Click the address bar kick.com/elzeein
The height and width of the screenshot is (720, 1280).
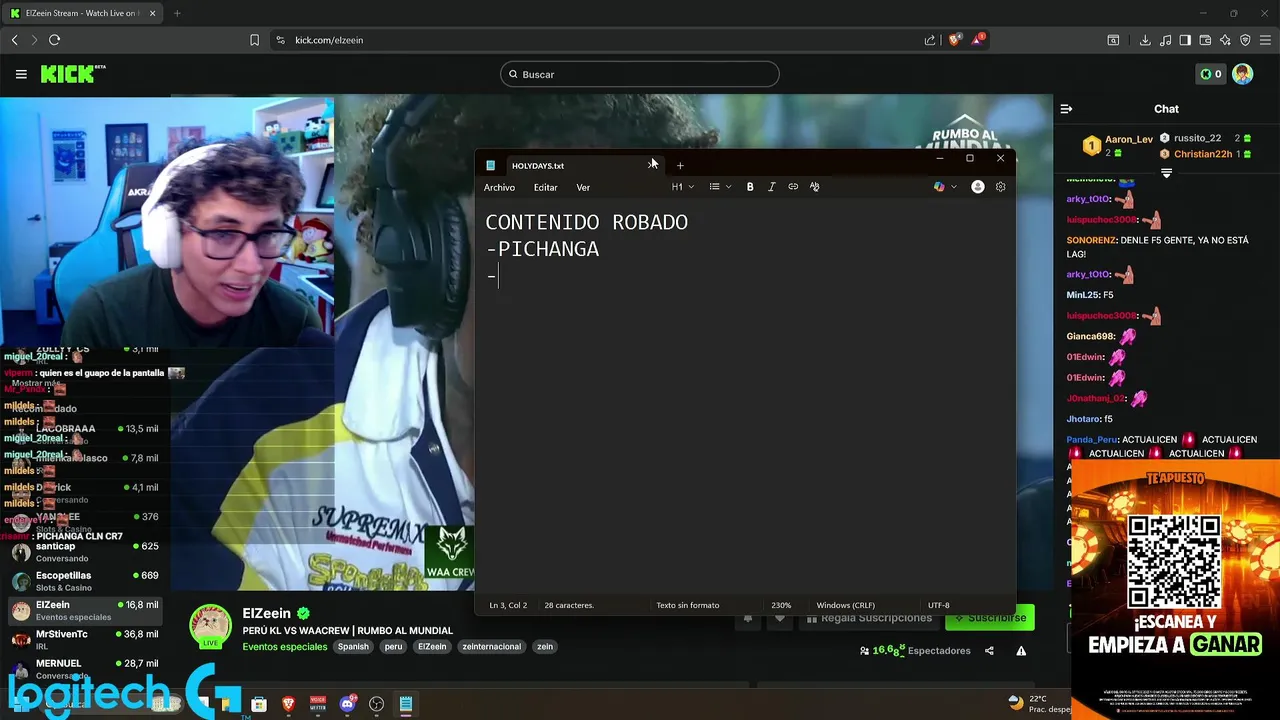click(329, 40)
